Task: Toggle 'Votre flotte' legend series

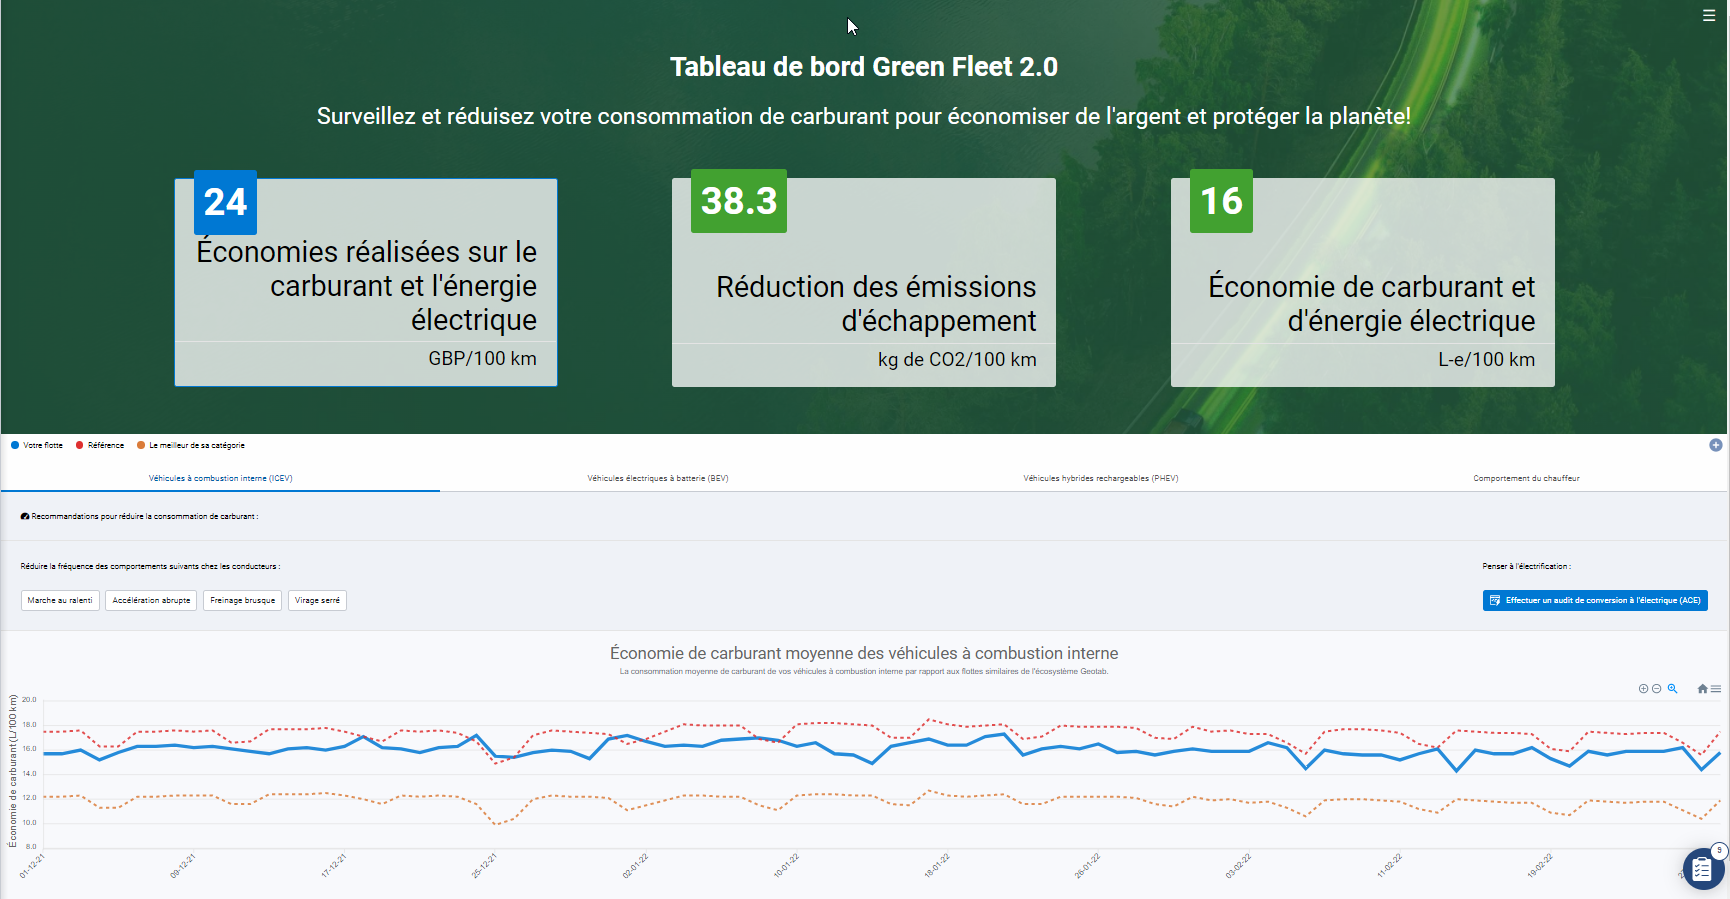Action: pos(37,445)
